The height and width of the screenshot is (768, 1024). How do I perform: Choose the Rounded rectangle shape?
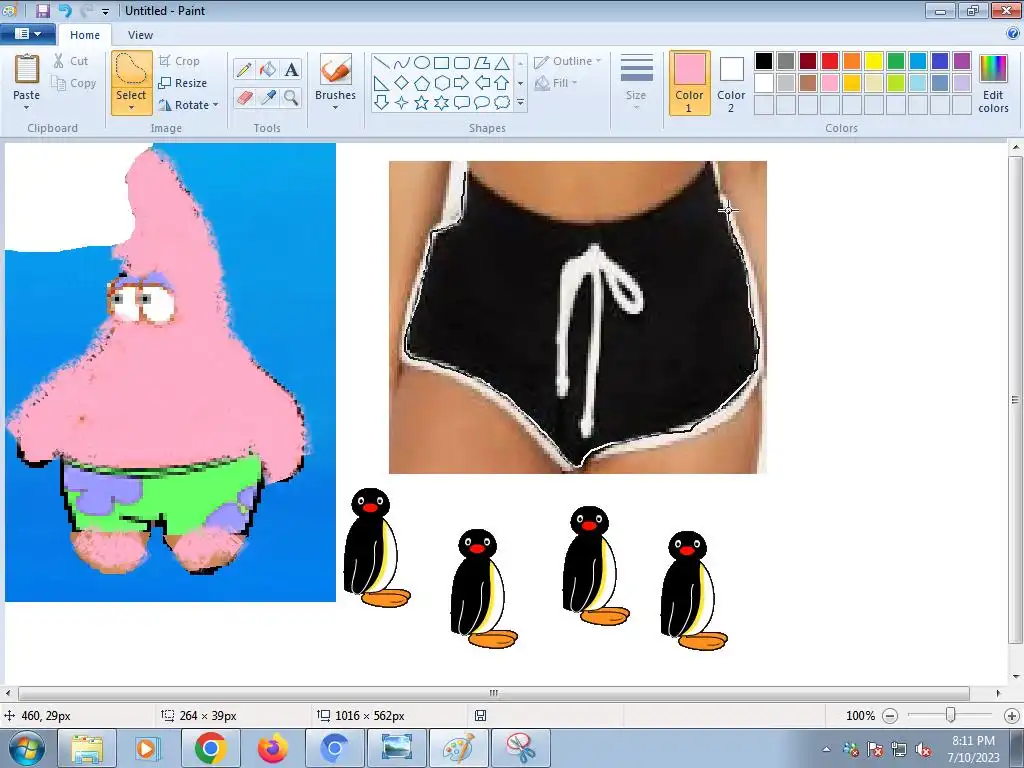[x=462, y=63]
